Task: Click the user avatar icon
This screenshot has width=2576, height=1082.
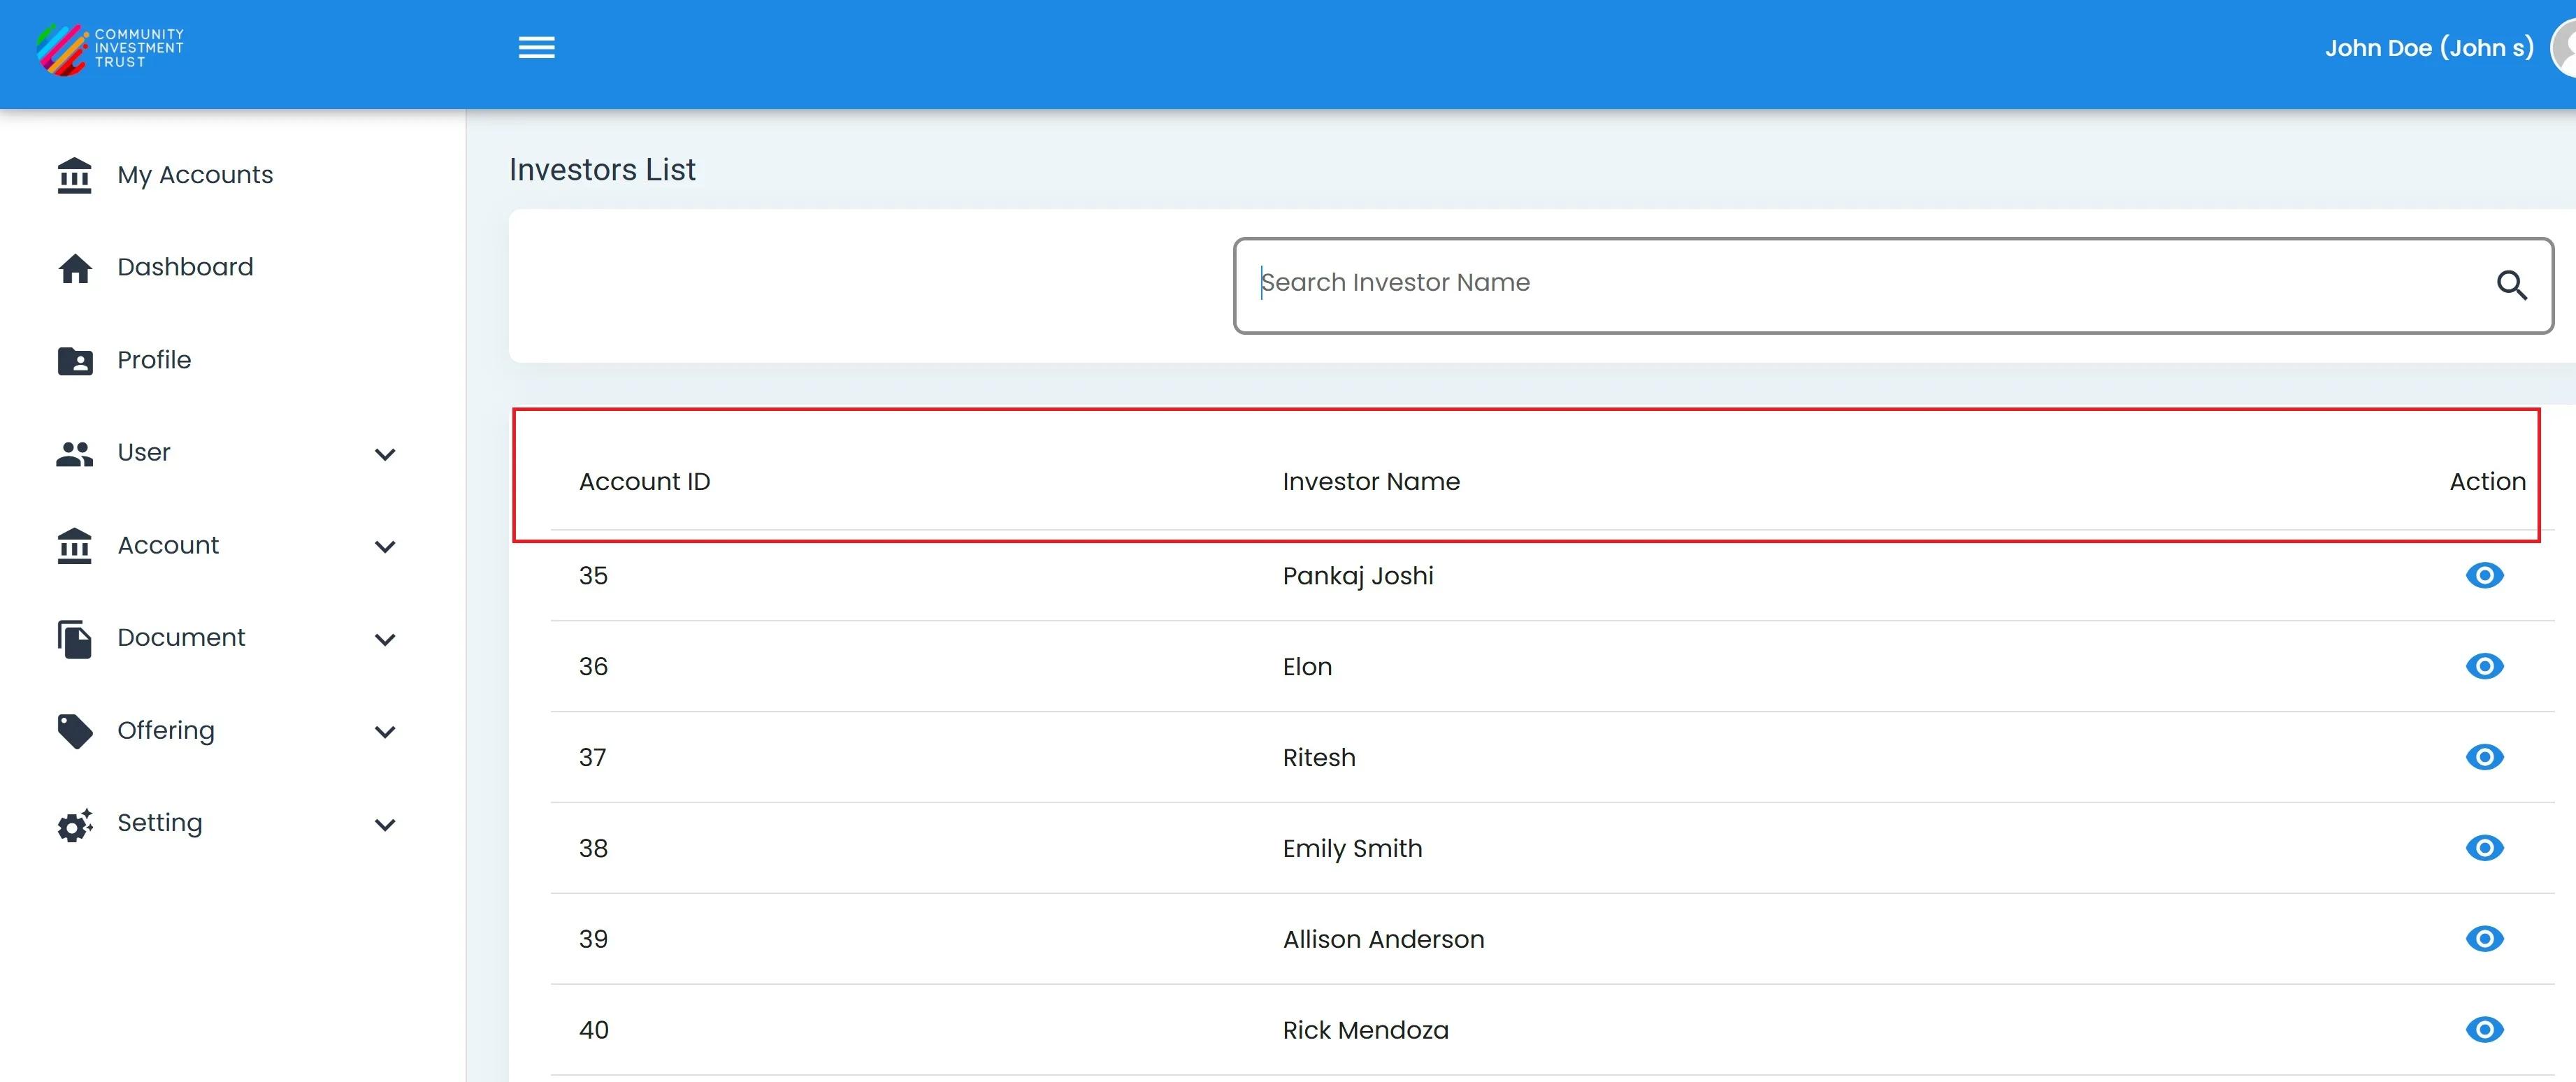Action: coord(2564,48)
